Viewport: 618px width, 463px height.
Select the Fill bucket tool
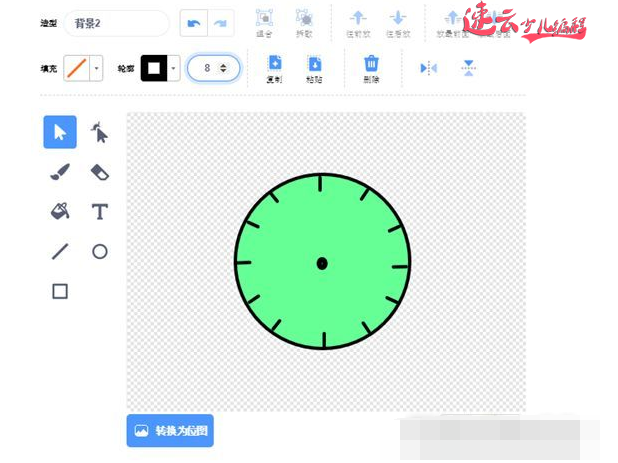60,211
